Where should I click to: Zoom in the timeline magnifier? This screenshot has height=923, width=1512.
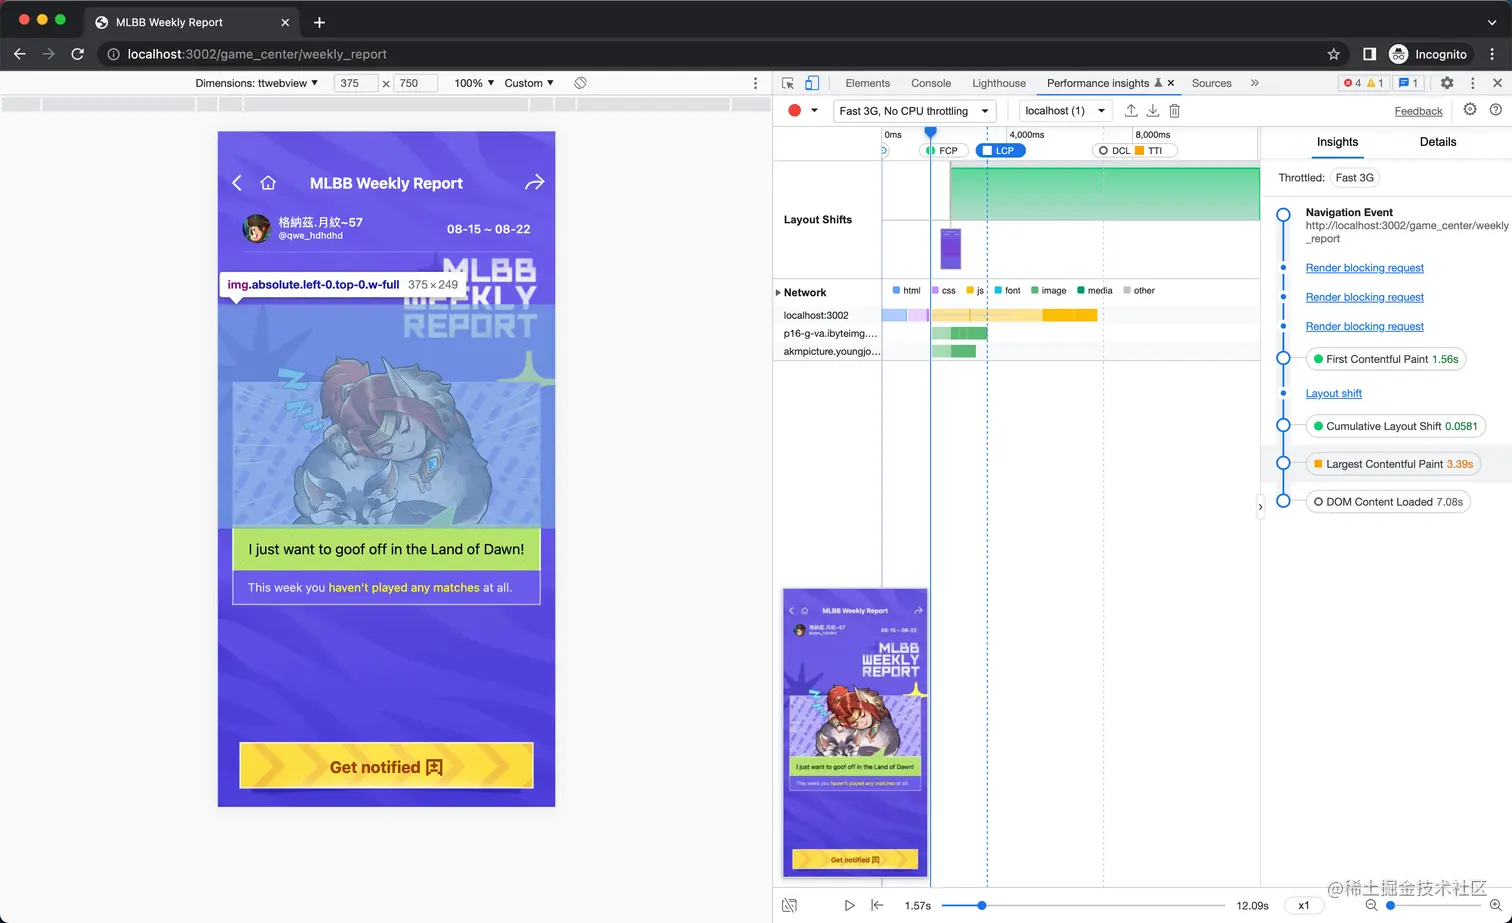[1496, 905]
